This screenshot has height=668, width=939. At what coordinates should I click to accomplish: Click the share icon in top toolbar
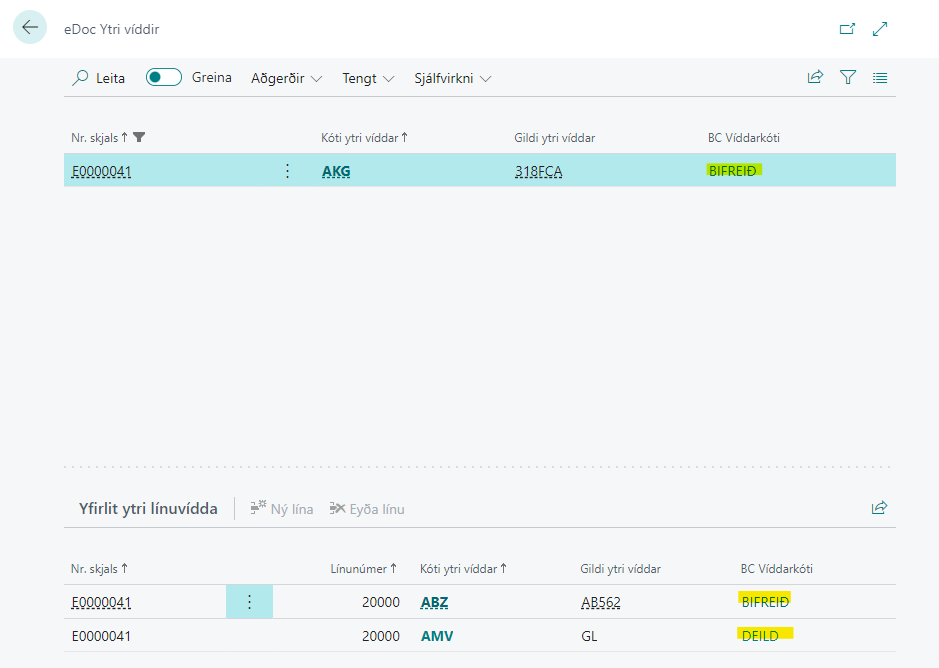click(815, 77)
